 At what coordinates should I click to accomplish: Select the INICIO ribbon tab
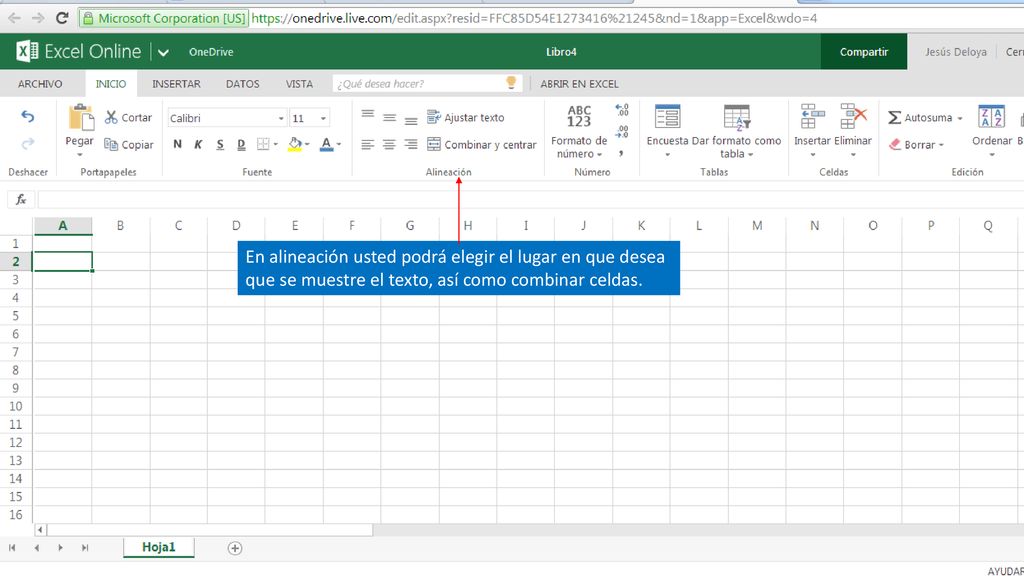point(111,84)
